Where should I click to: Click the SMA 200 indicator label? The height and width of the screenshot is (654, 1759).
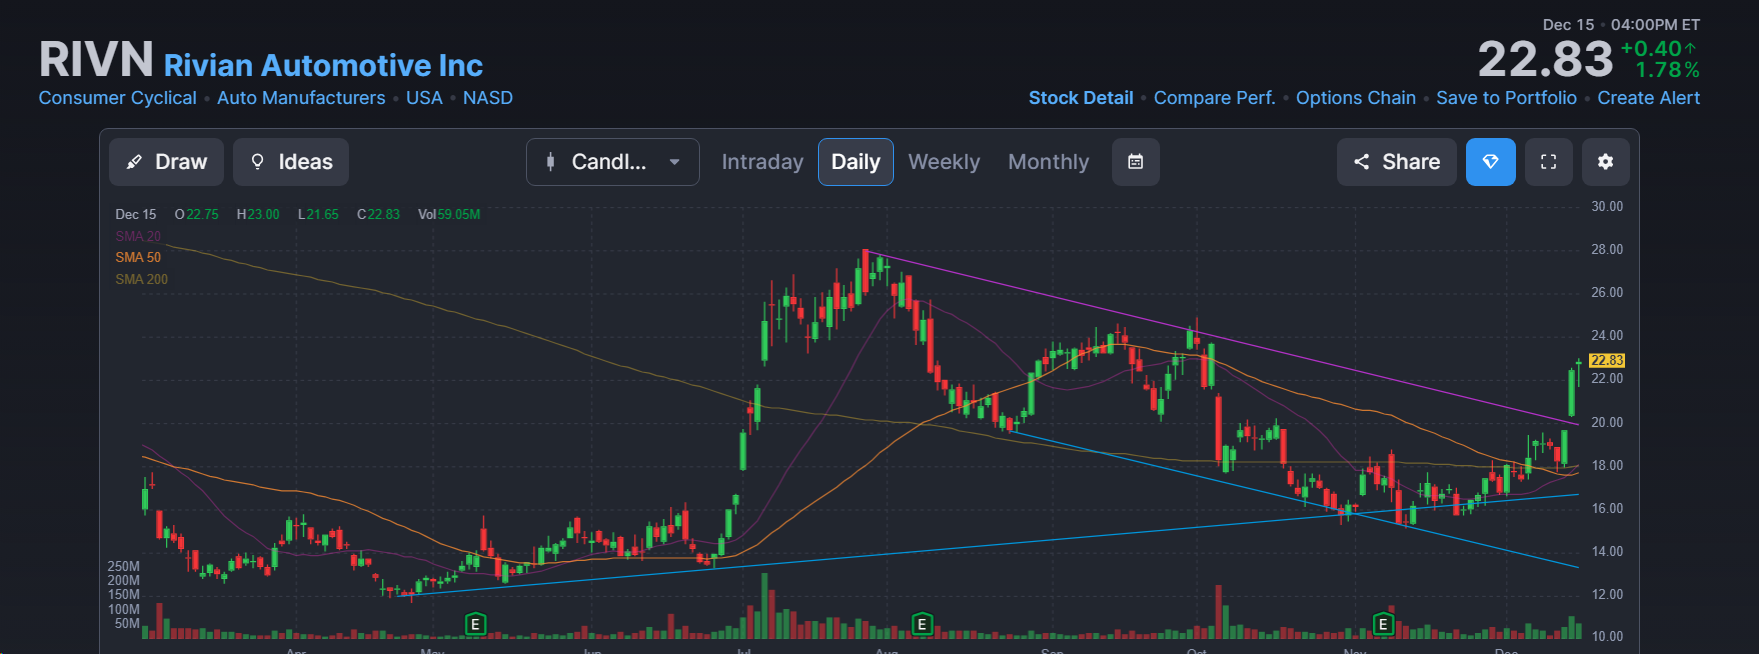point(142,279)
